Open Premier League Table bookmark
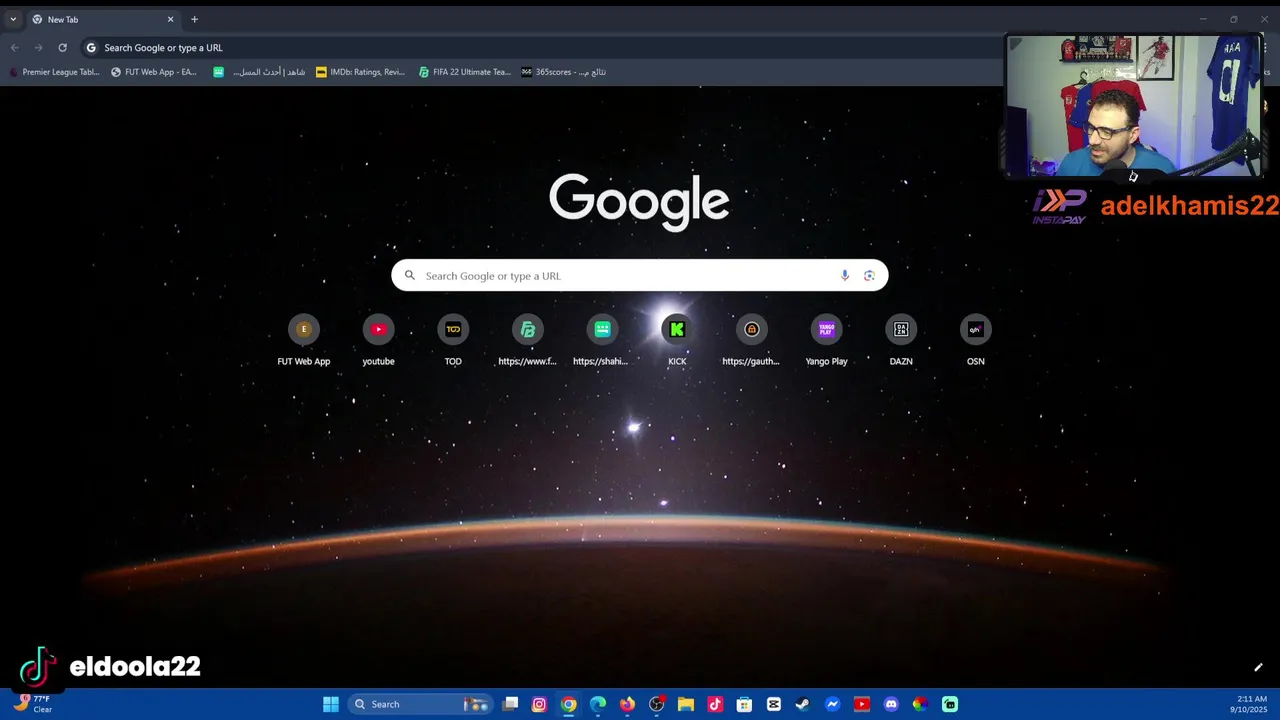 click(x=54, y=72)
